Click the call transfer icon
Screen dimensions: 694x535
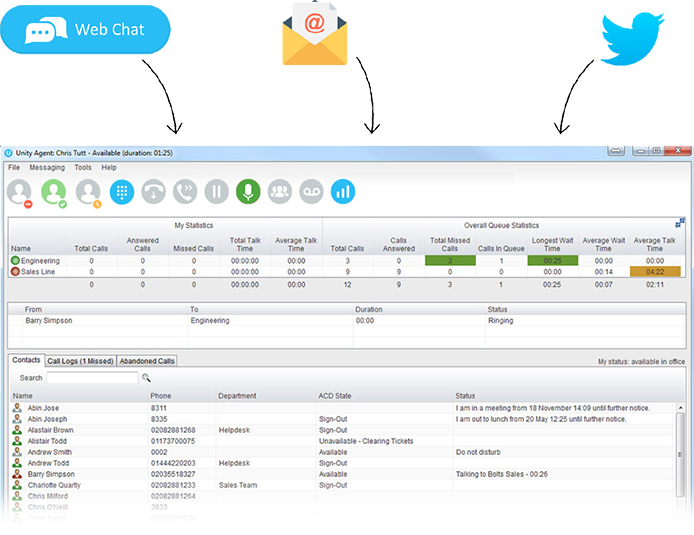(x=185, y=190)
